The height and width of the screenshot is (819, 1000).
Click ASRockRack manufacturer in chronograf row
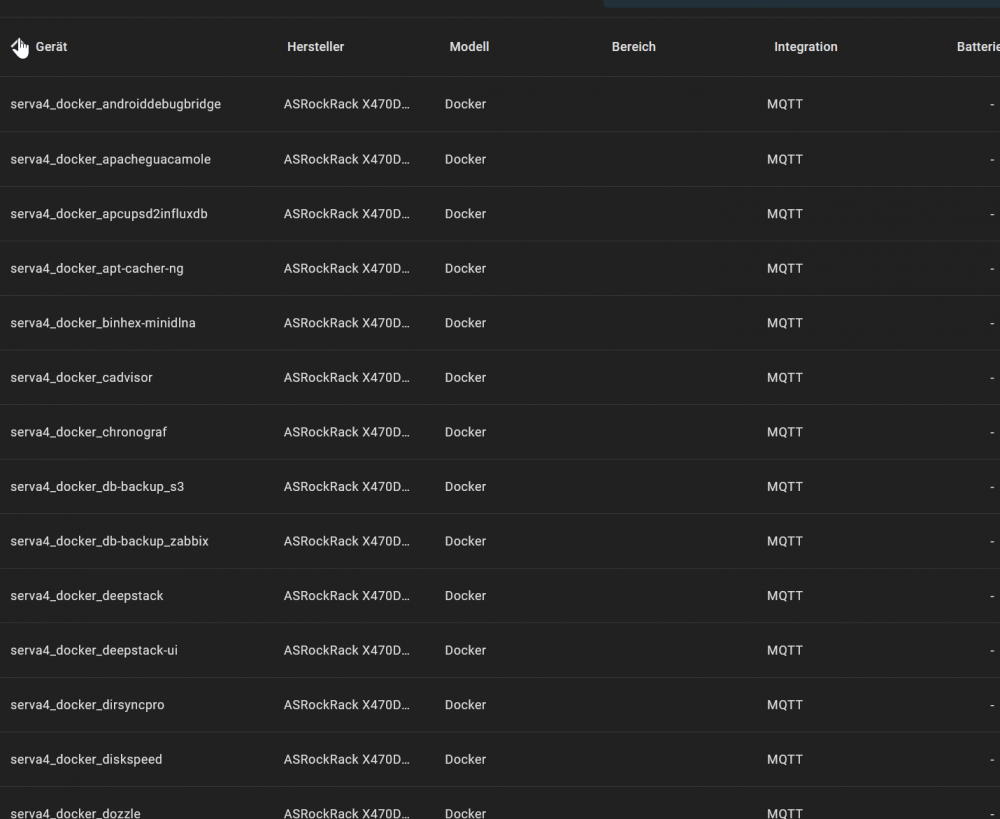click(x=346, y=432)
